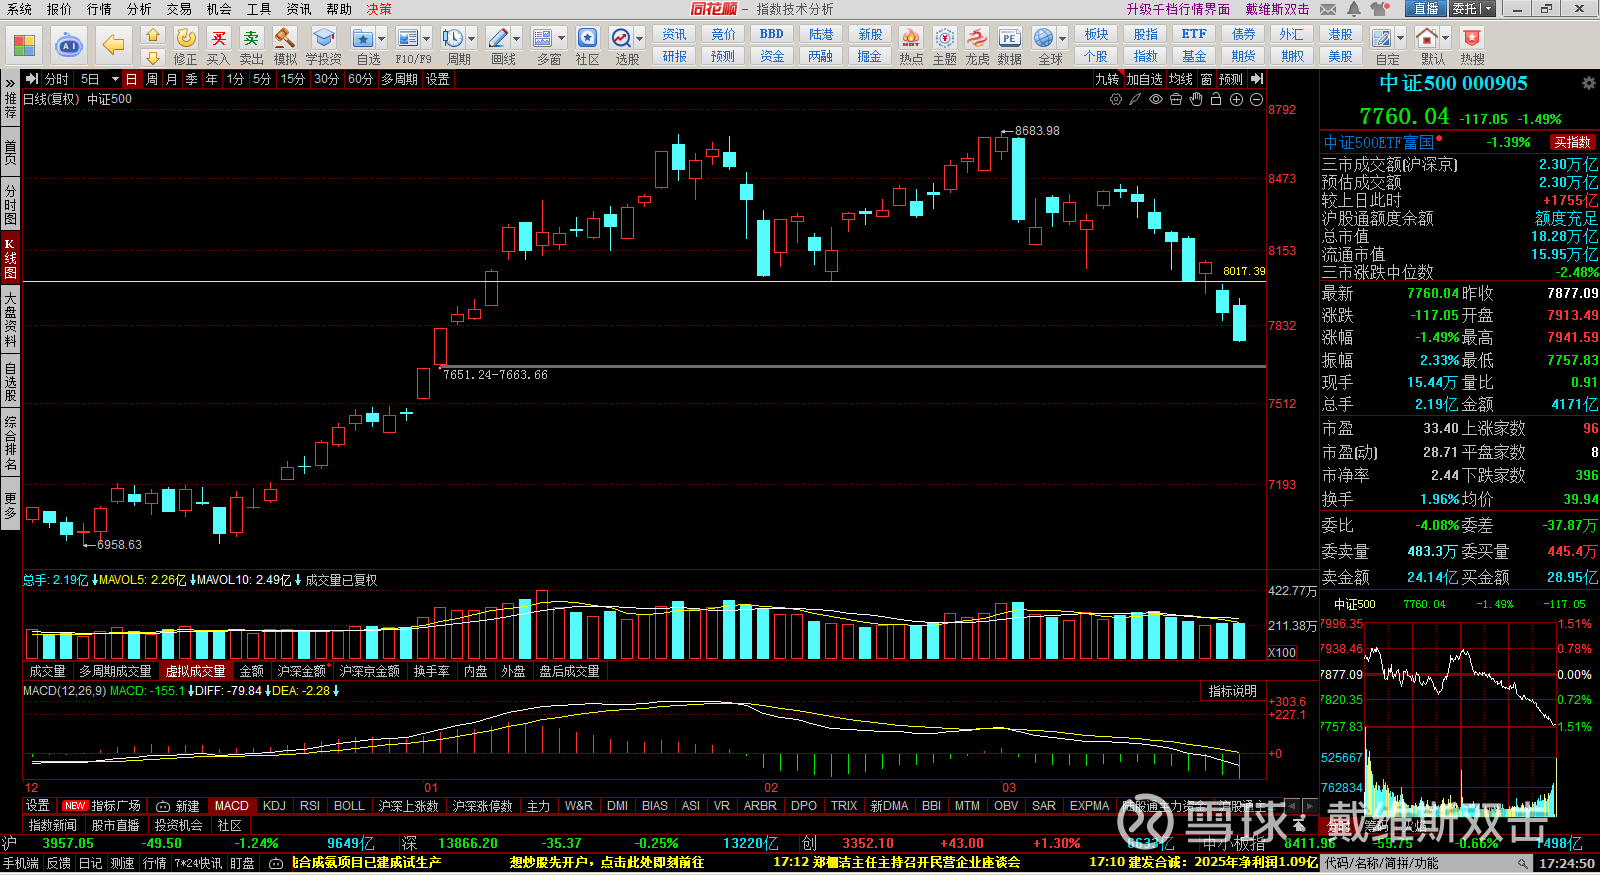Switch to 周 weekly period

coord(152,79)
